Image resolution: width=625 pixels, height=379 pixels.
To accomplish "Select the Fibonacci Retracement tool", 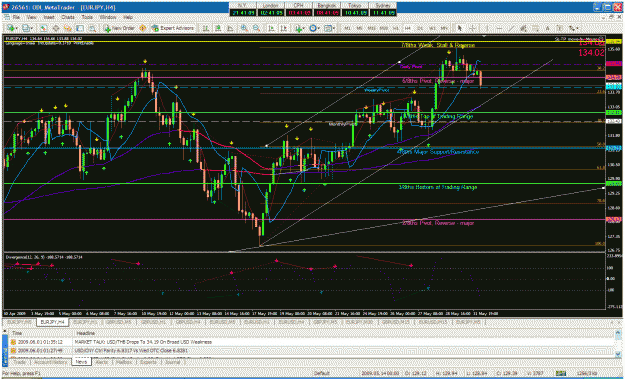I will point(535,28).
